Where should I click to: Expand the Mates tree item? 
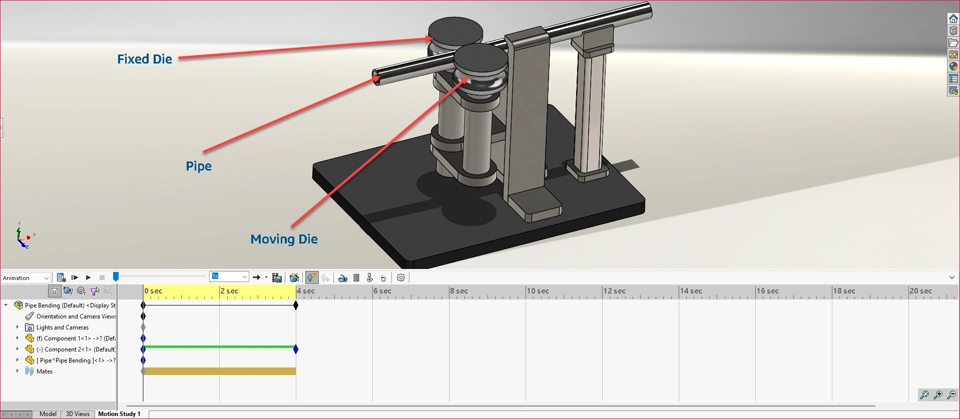[x=17, y=371]
